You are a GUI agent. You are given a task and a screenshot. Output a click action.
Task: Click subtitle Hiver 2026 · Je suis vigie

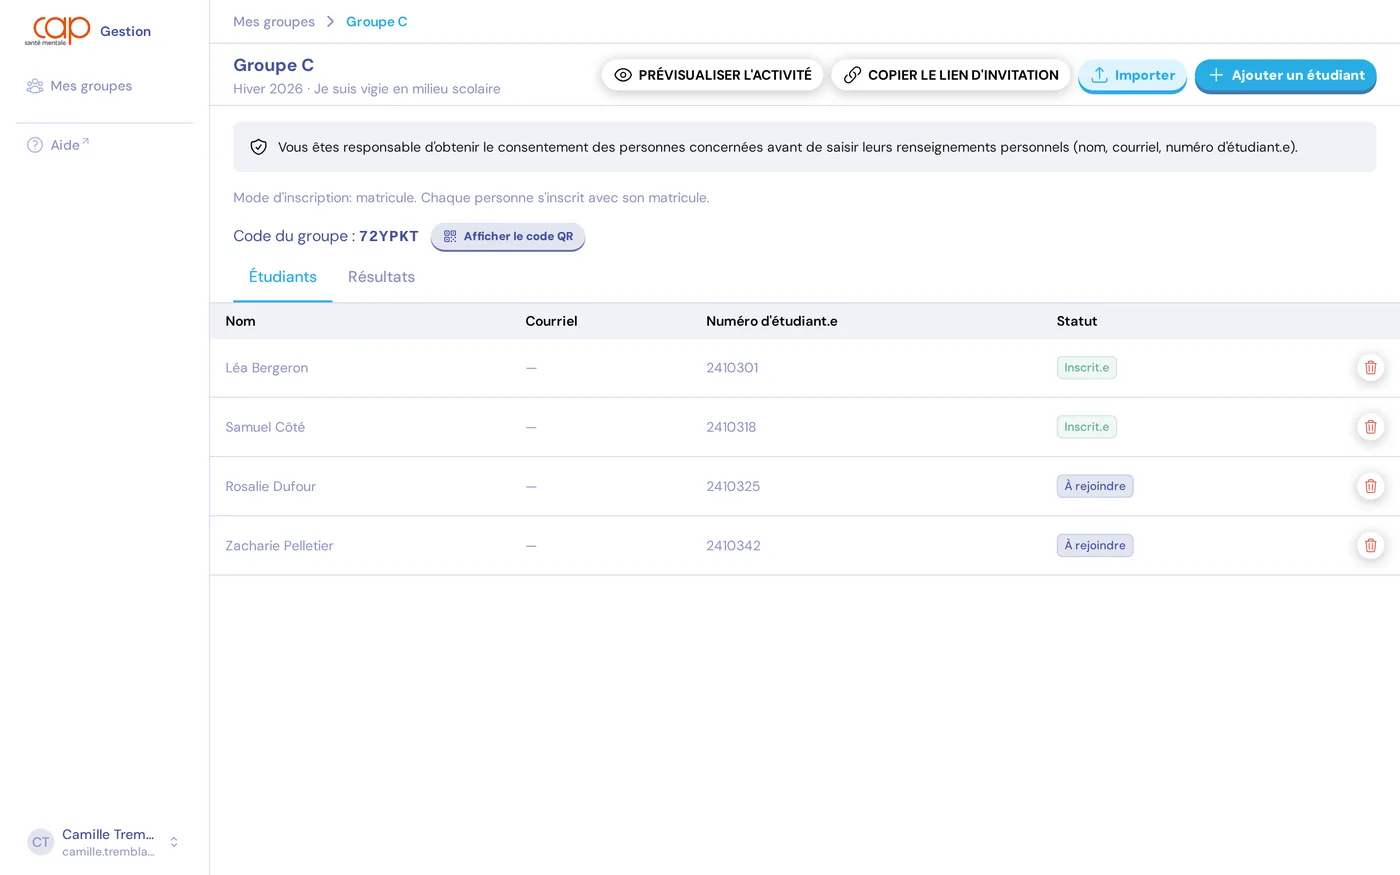coord(367,89)
